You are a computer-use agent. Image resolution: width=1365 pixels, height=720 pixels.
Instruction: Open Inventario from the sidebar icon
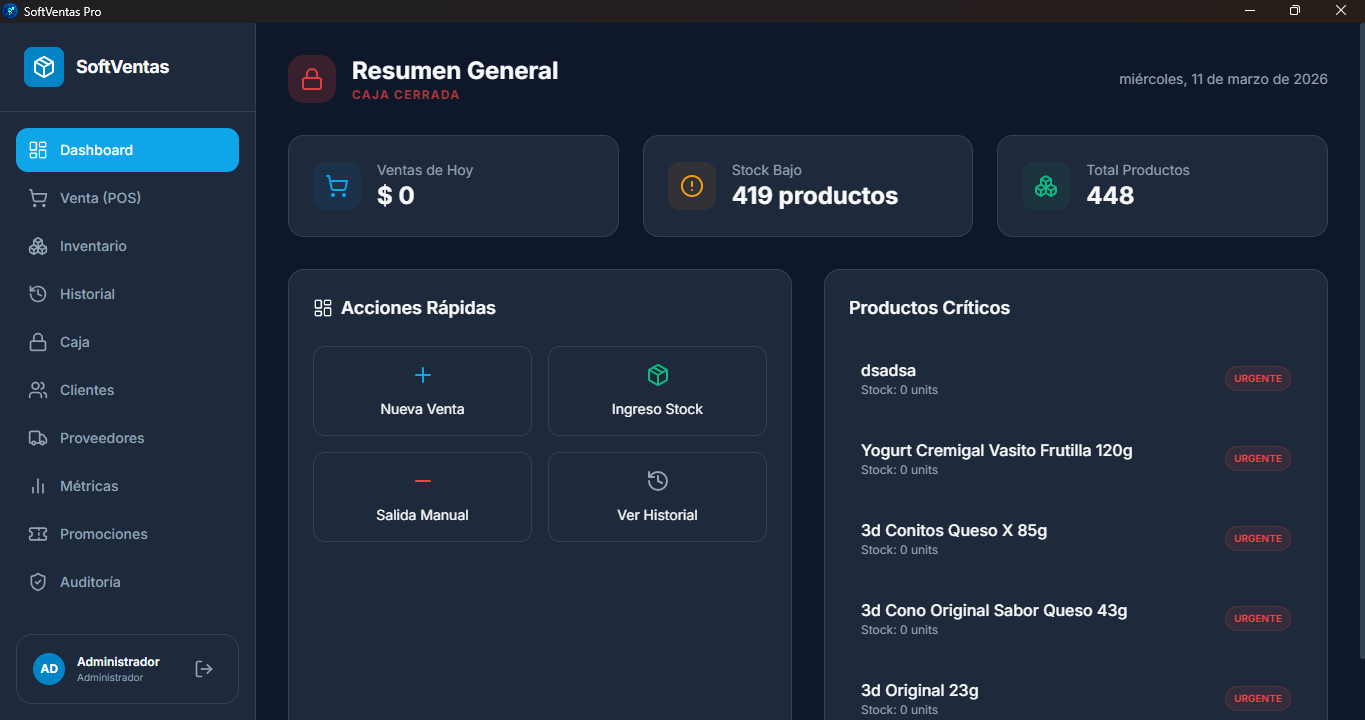38,245
